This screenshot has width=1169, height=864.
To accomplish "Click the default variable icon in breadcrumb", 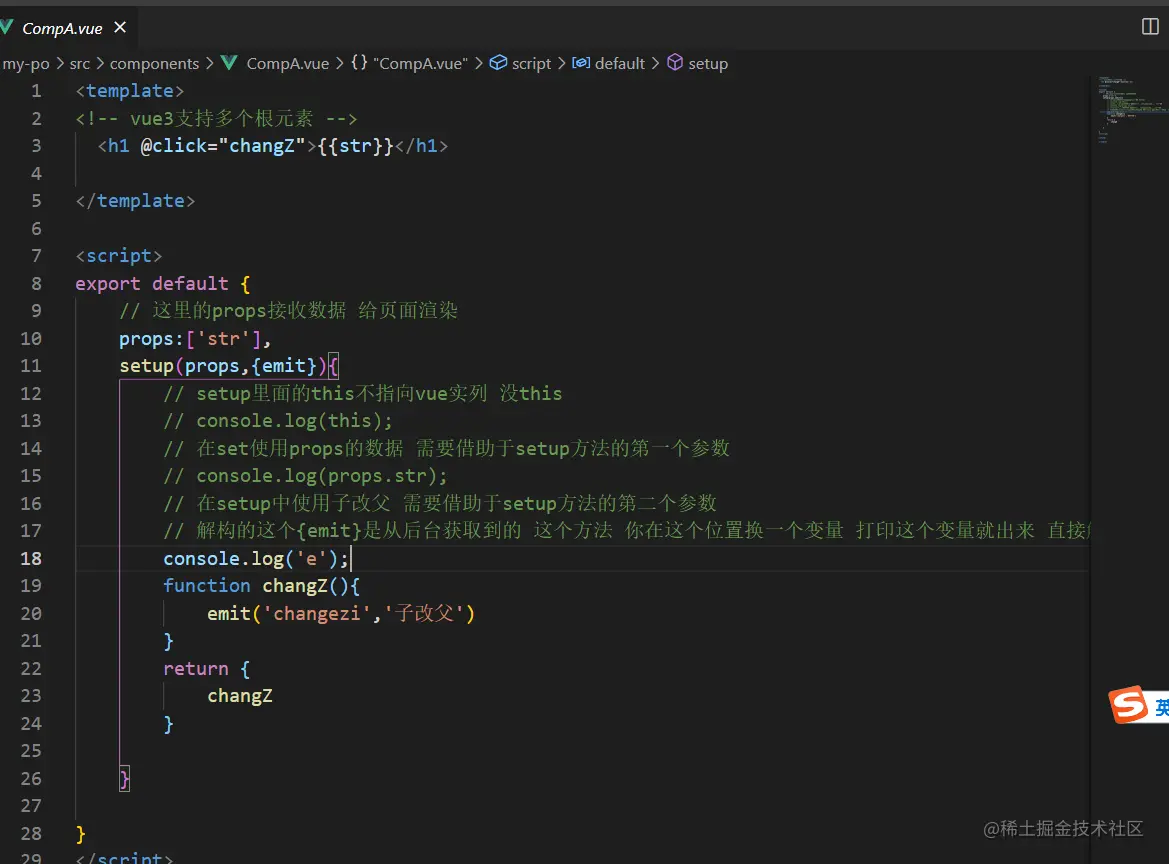I will point(581,63).
